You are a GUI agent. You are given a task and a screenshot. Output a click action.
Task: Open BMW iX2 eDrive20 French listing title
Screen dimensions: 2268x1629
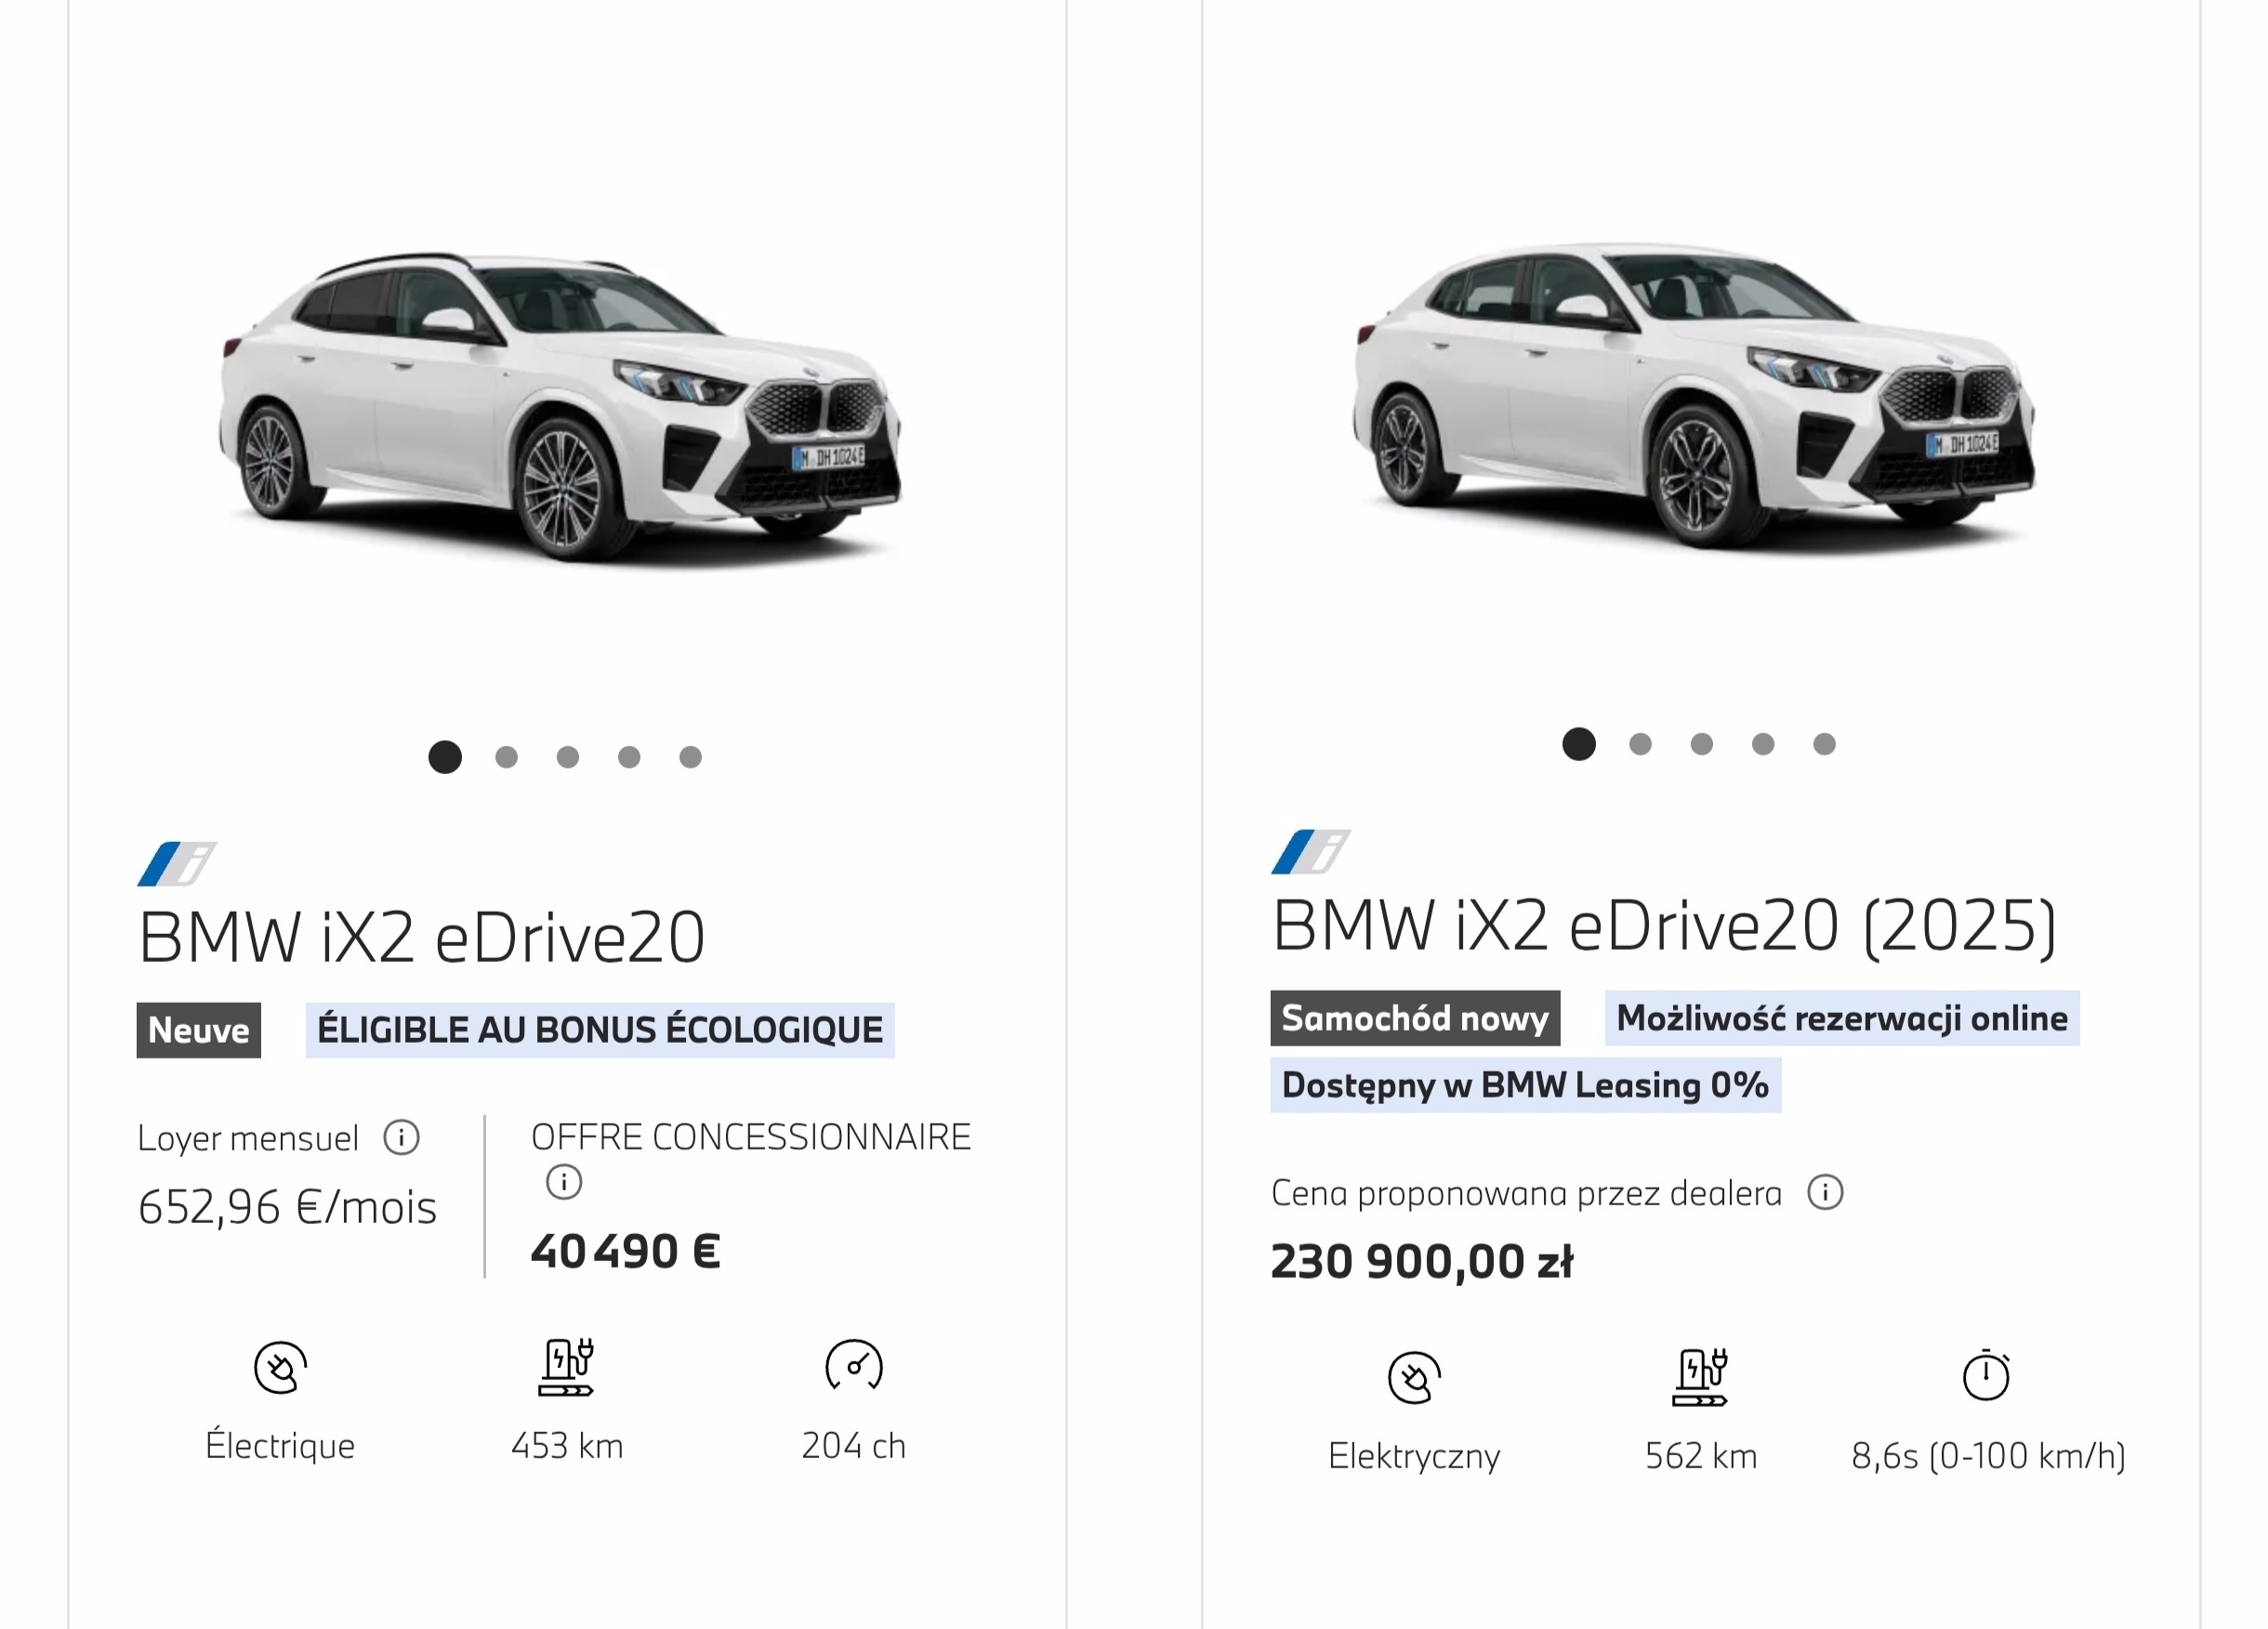[421, 937]
